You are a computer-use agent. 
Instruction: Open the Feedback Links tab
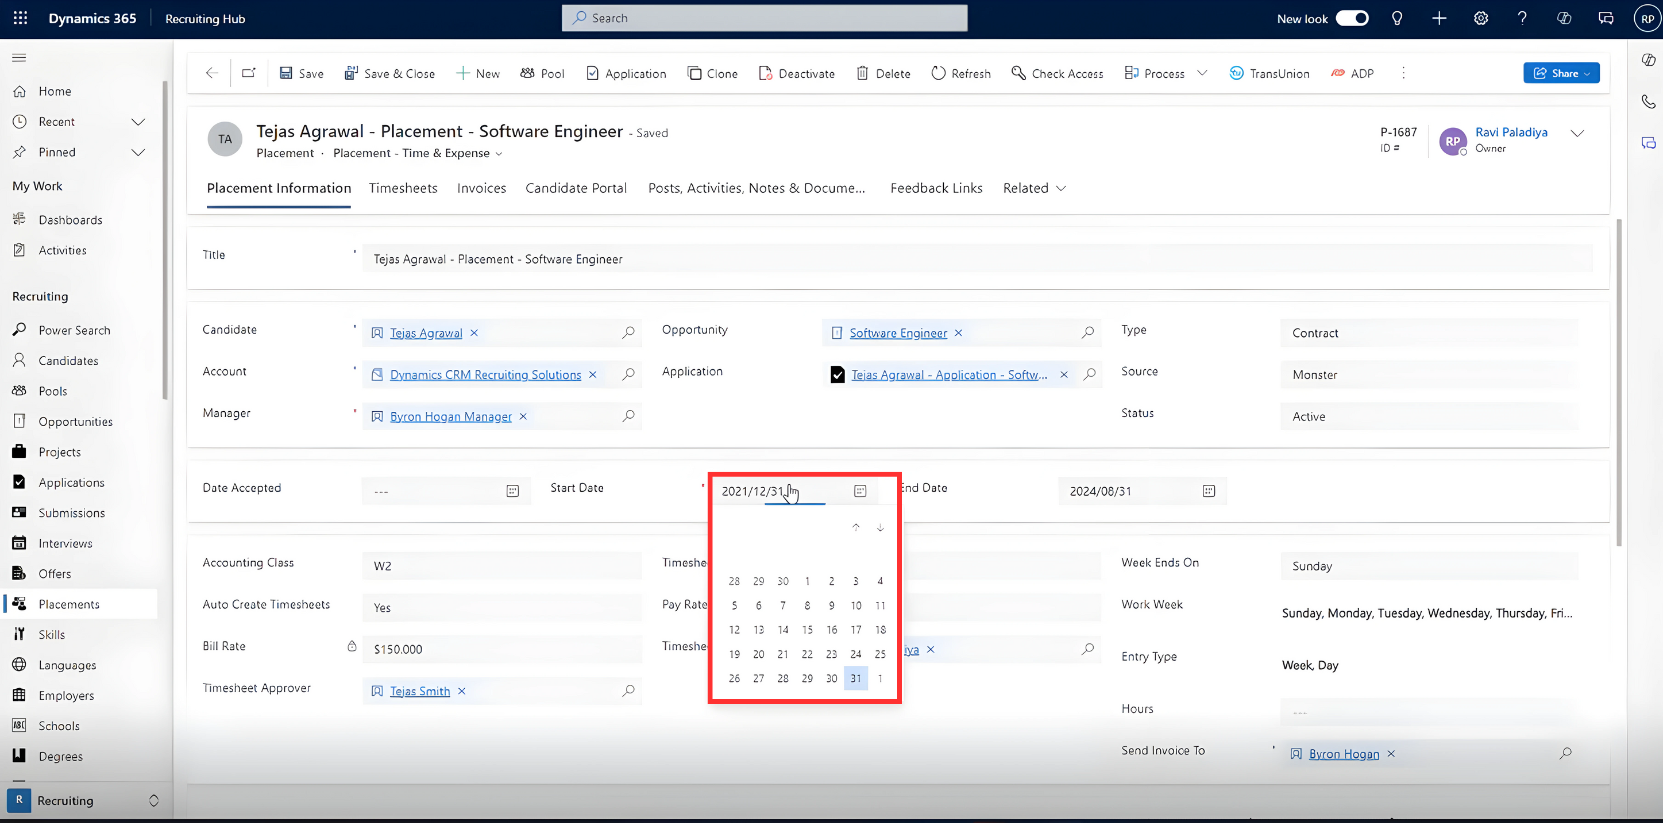[936, 188]
